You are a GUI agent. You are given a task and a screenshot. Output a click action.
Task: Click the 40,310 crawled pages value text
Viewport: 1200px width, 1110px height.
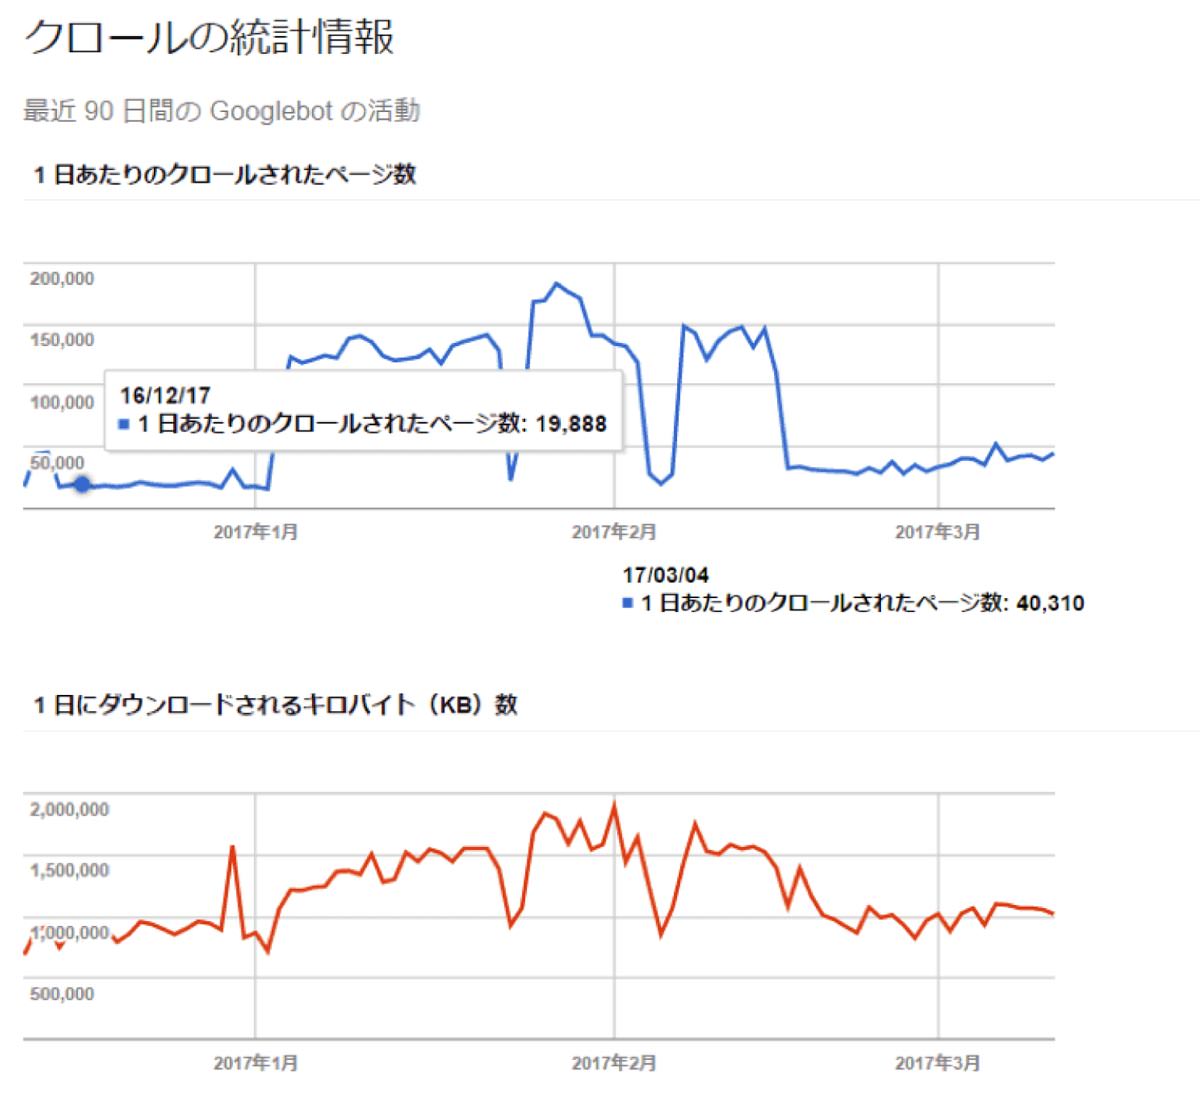(1050, 603)
